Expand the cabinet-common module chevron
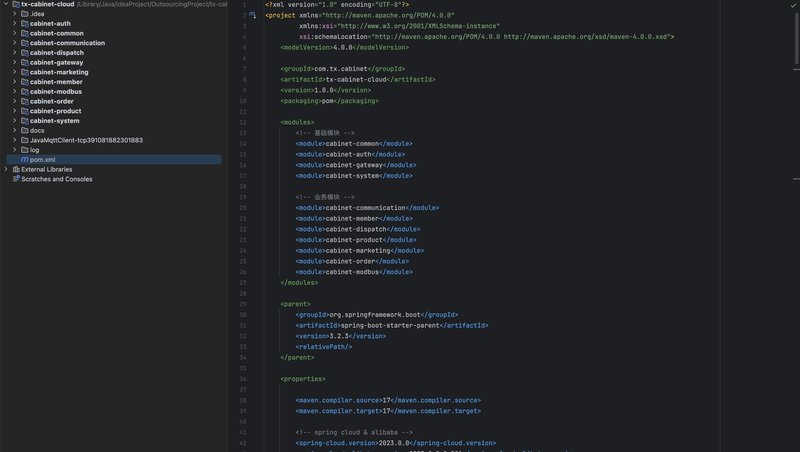 [x=15, y=33]
